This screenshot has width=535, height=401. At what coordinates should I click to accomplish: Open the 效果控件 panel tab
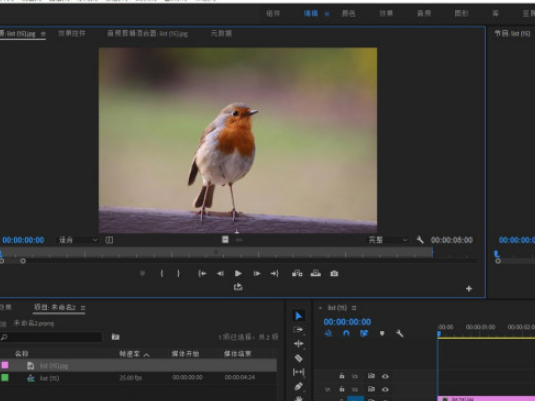71,33
